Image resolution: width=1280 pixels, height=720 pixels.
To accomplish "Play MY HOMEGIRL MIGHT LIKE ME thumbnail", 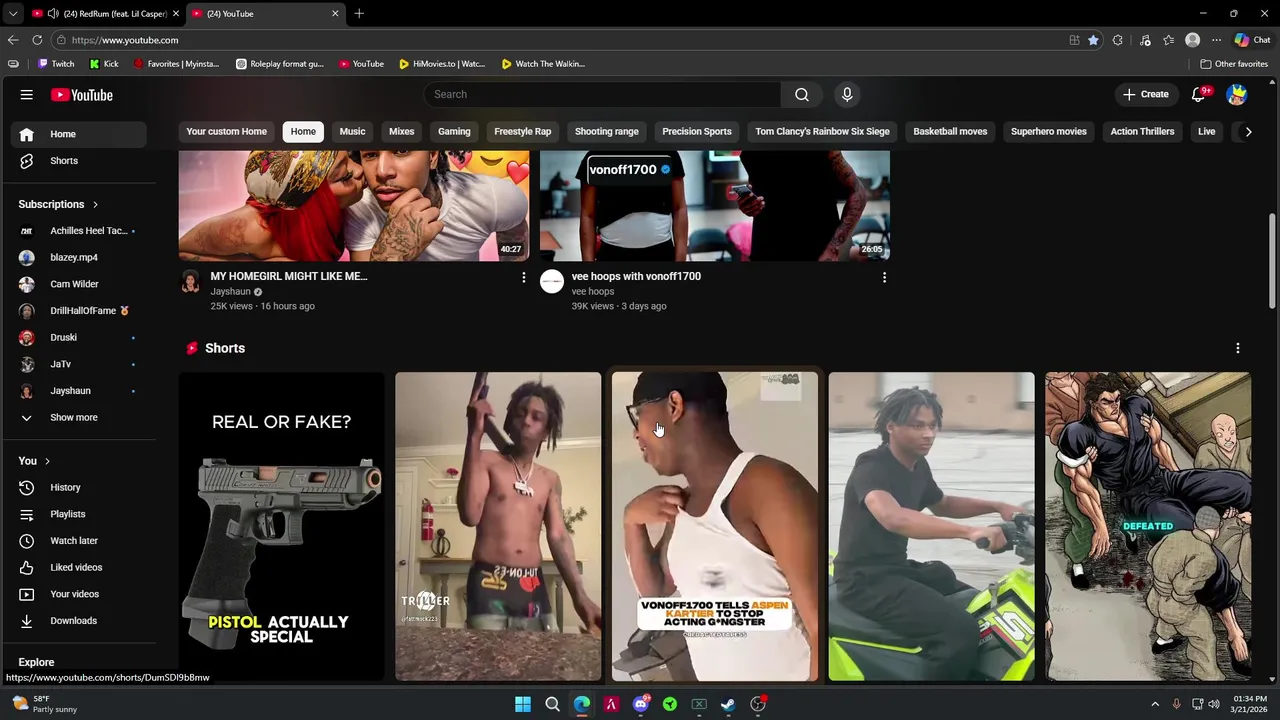I will tap(354, 206).
